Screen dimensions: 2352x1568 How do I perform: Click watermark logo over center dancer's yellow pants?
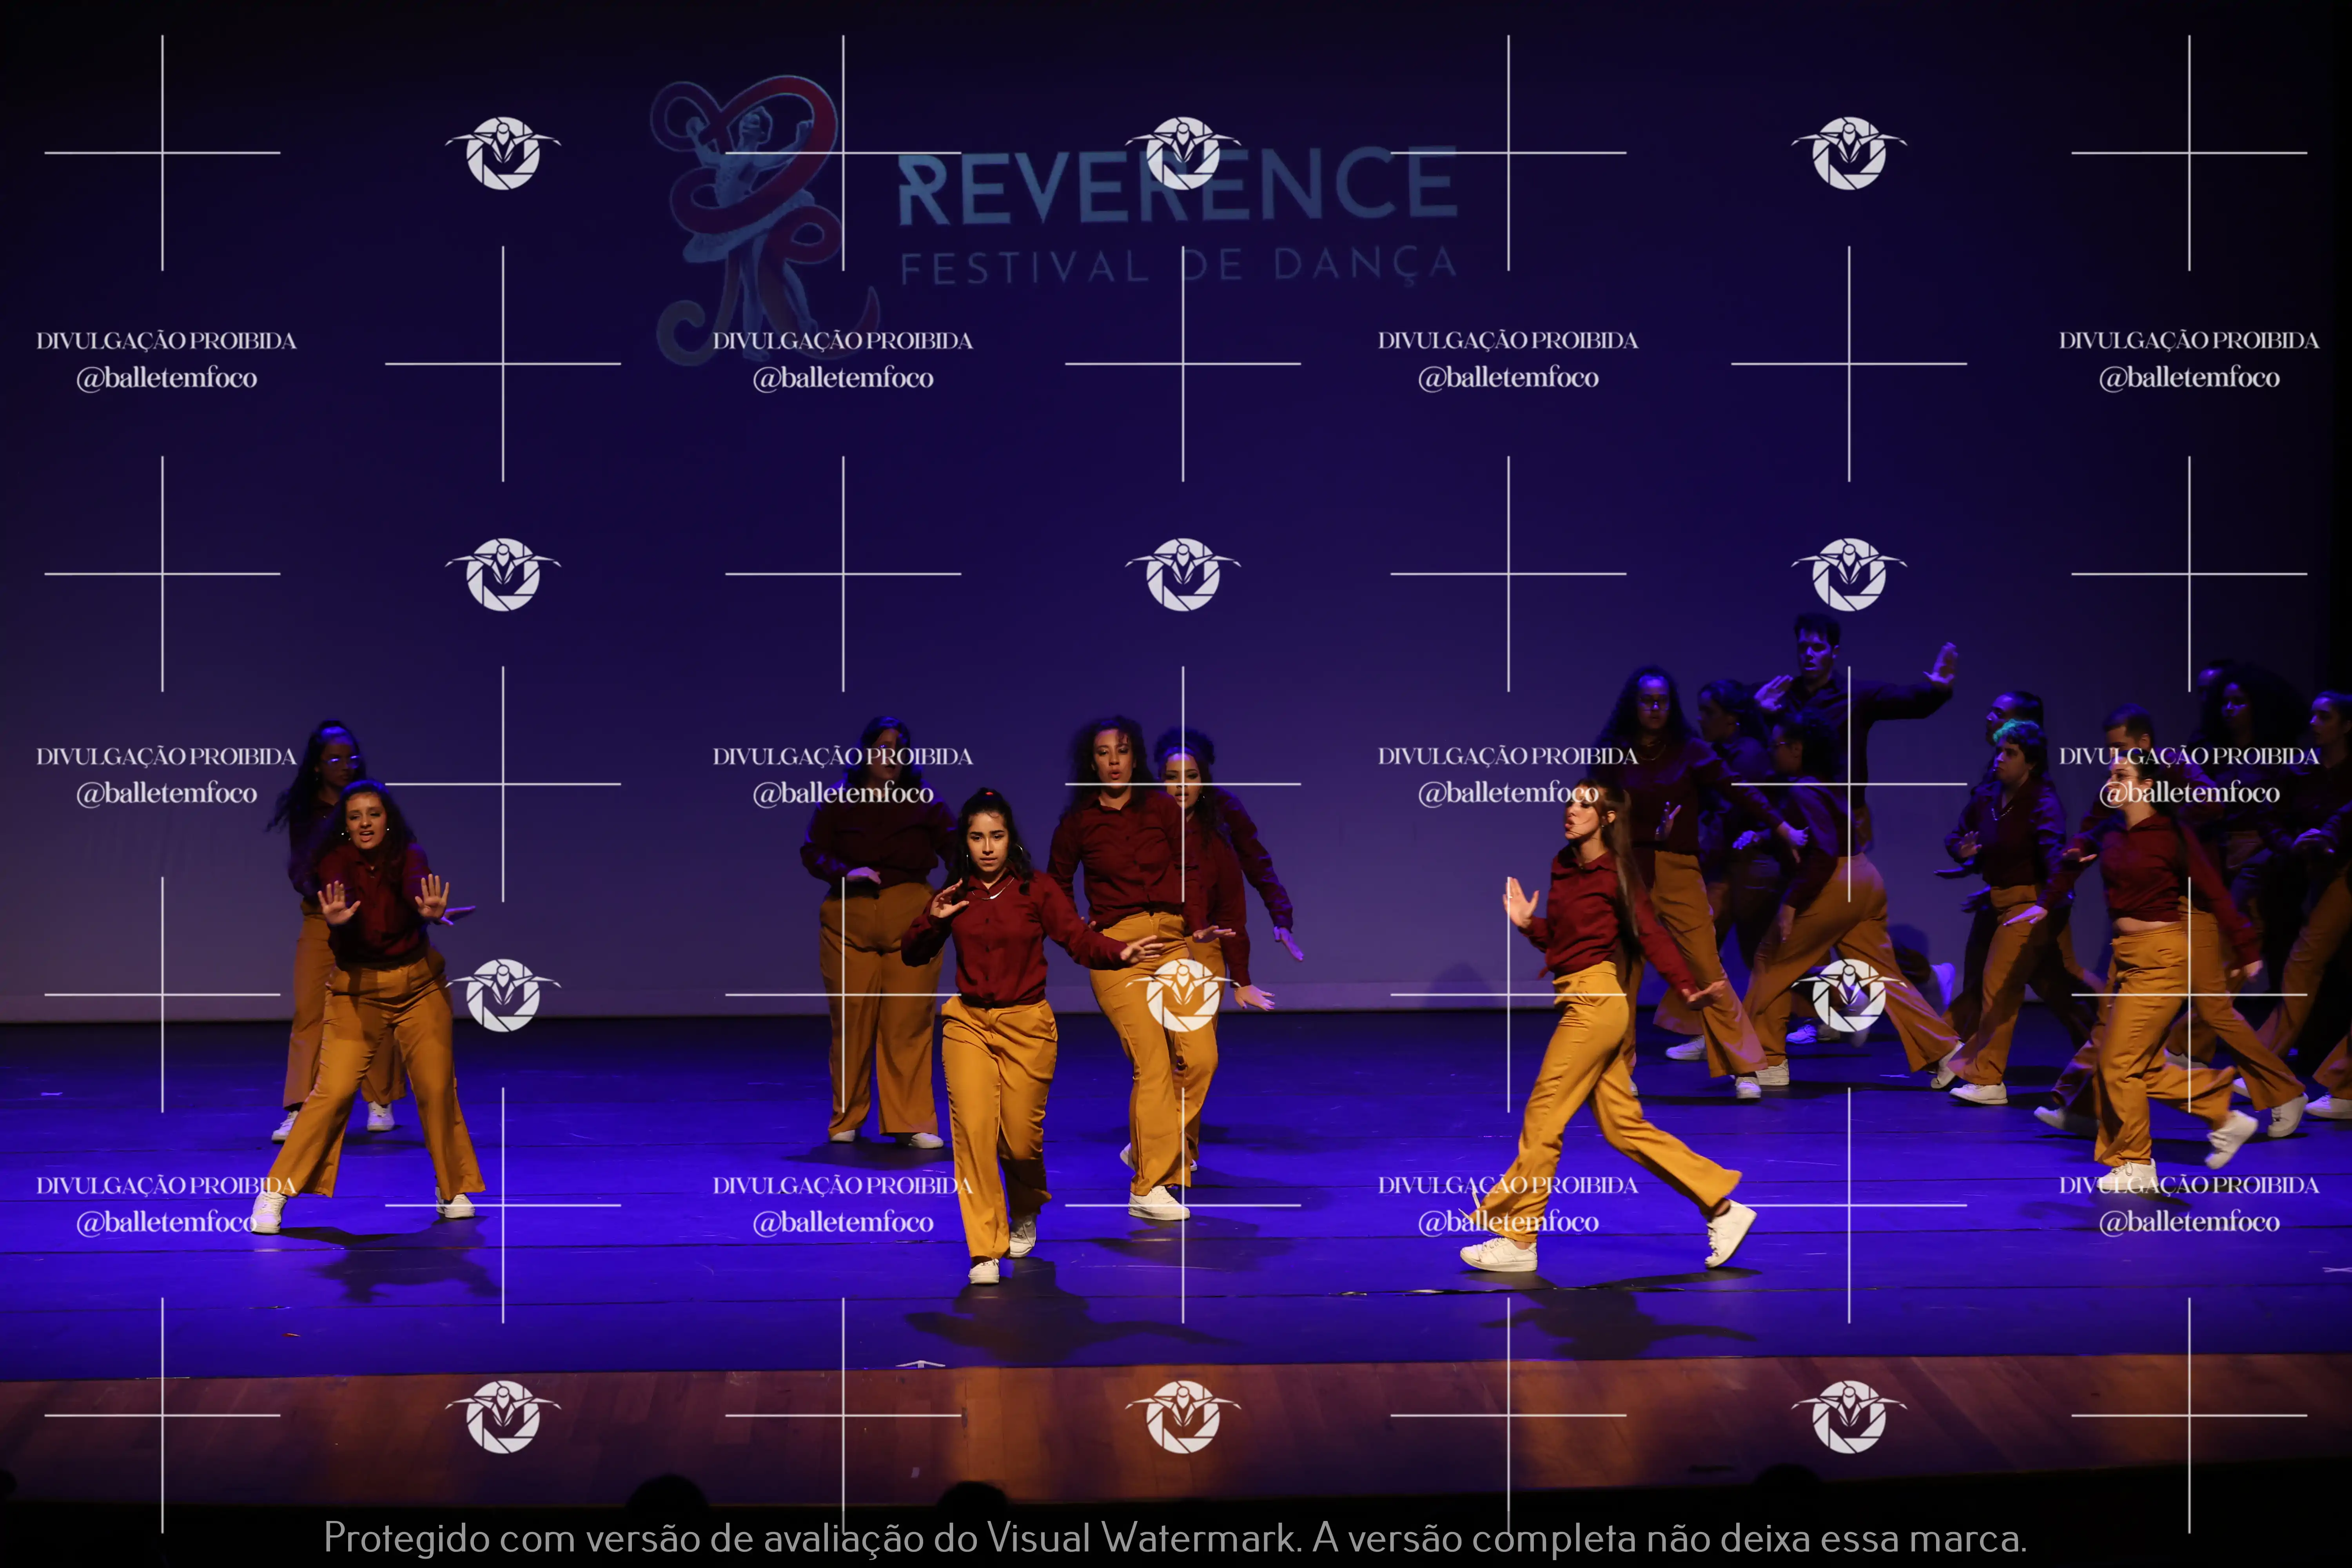pos(1183,994)
